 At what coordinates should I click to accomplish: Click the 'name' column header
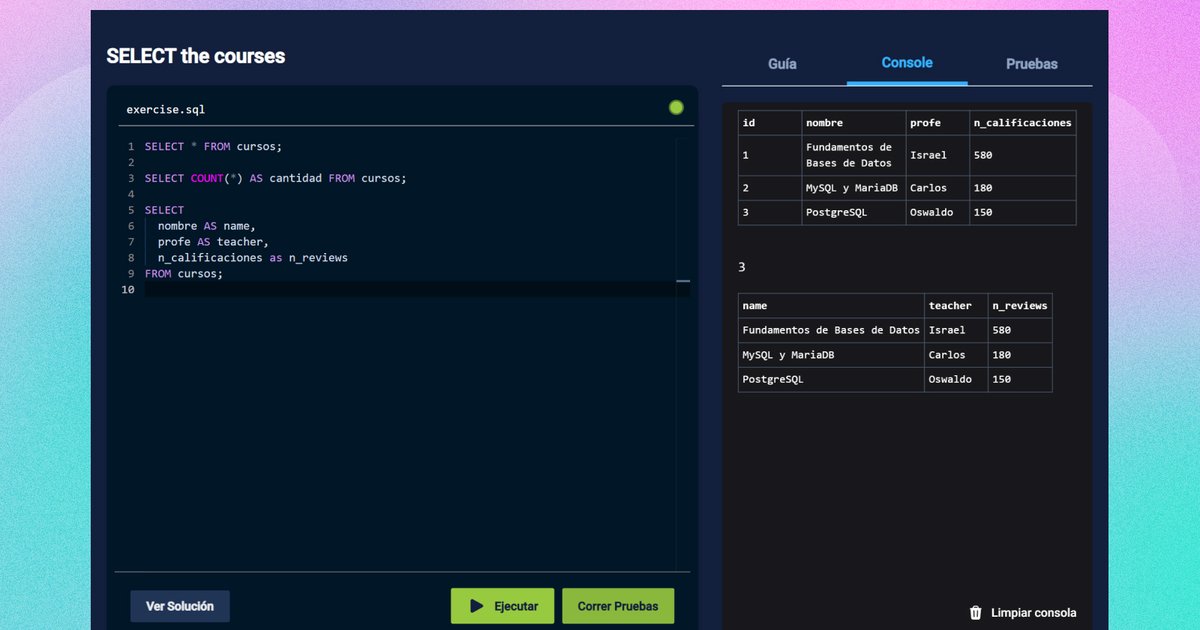coord(831,306)
